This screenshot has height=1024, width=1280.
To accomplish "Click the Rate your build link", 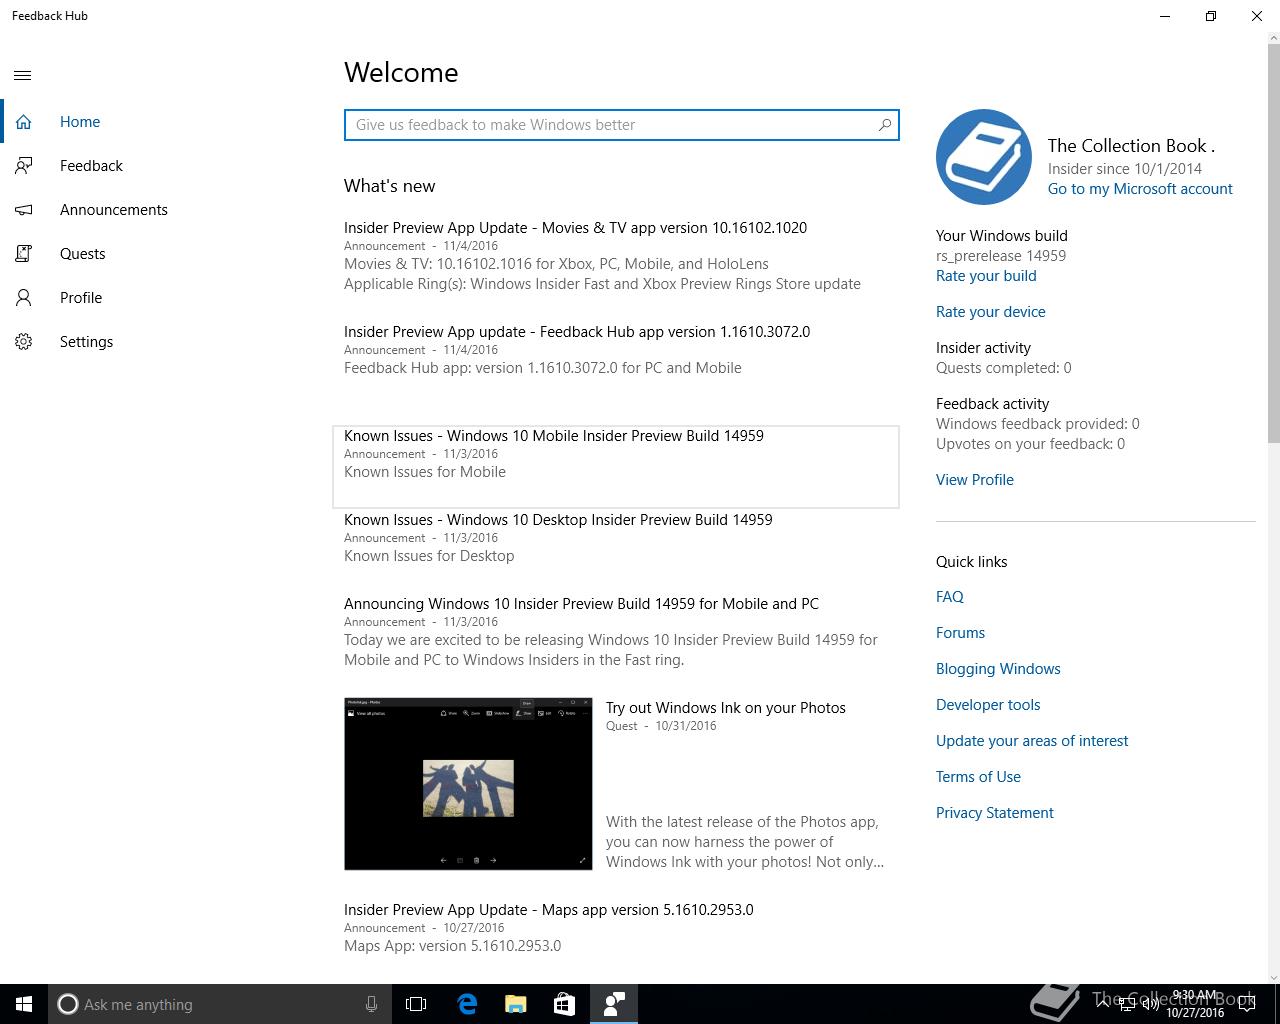I will [x=986, y=276].
